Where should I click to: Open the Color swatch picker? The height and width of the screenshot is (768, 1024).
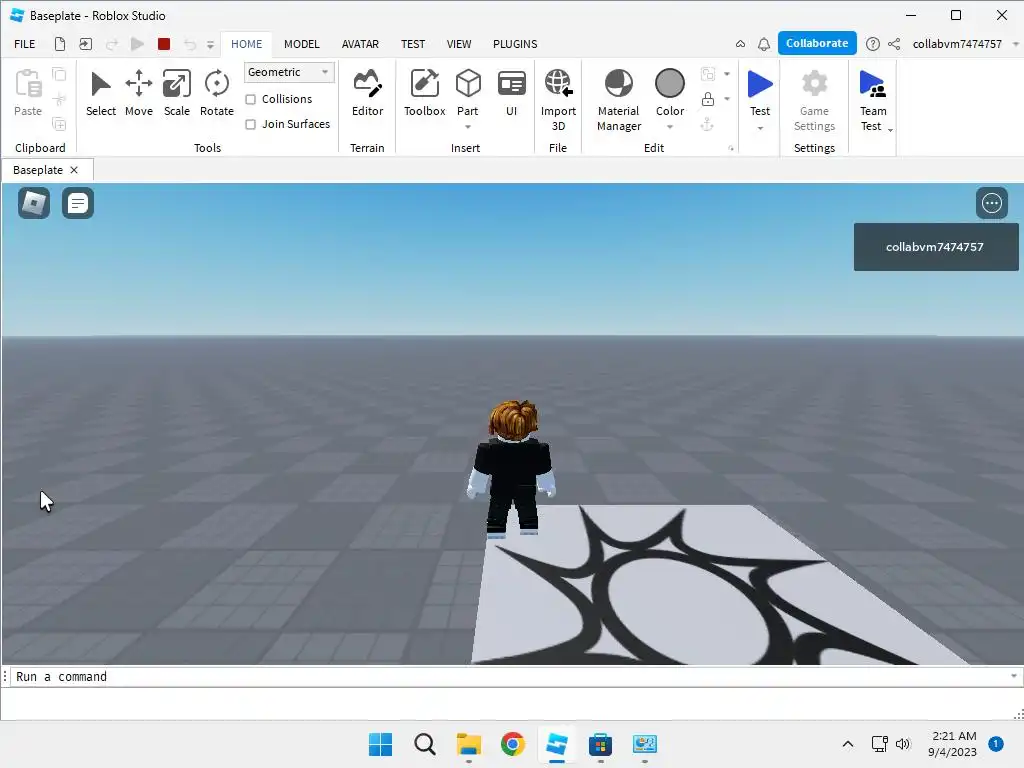(x=669, y=84)
